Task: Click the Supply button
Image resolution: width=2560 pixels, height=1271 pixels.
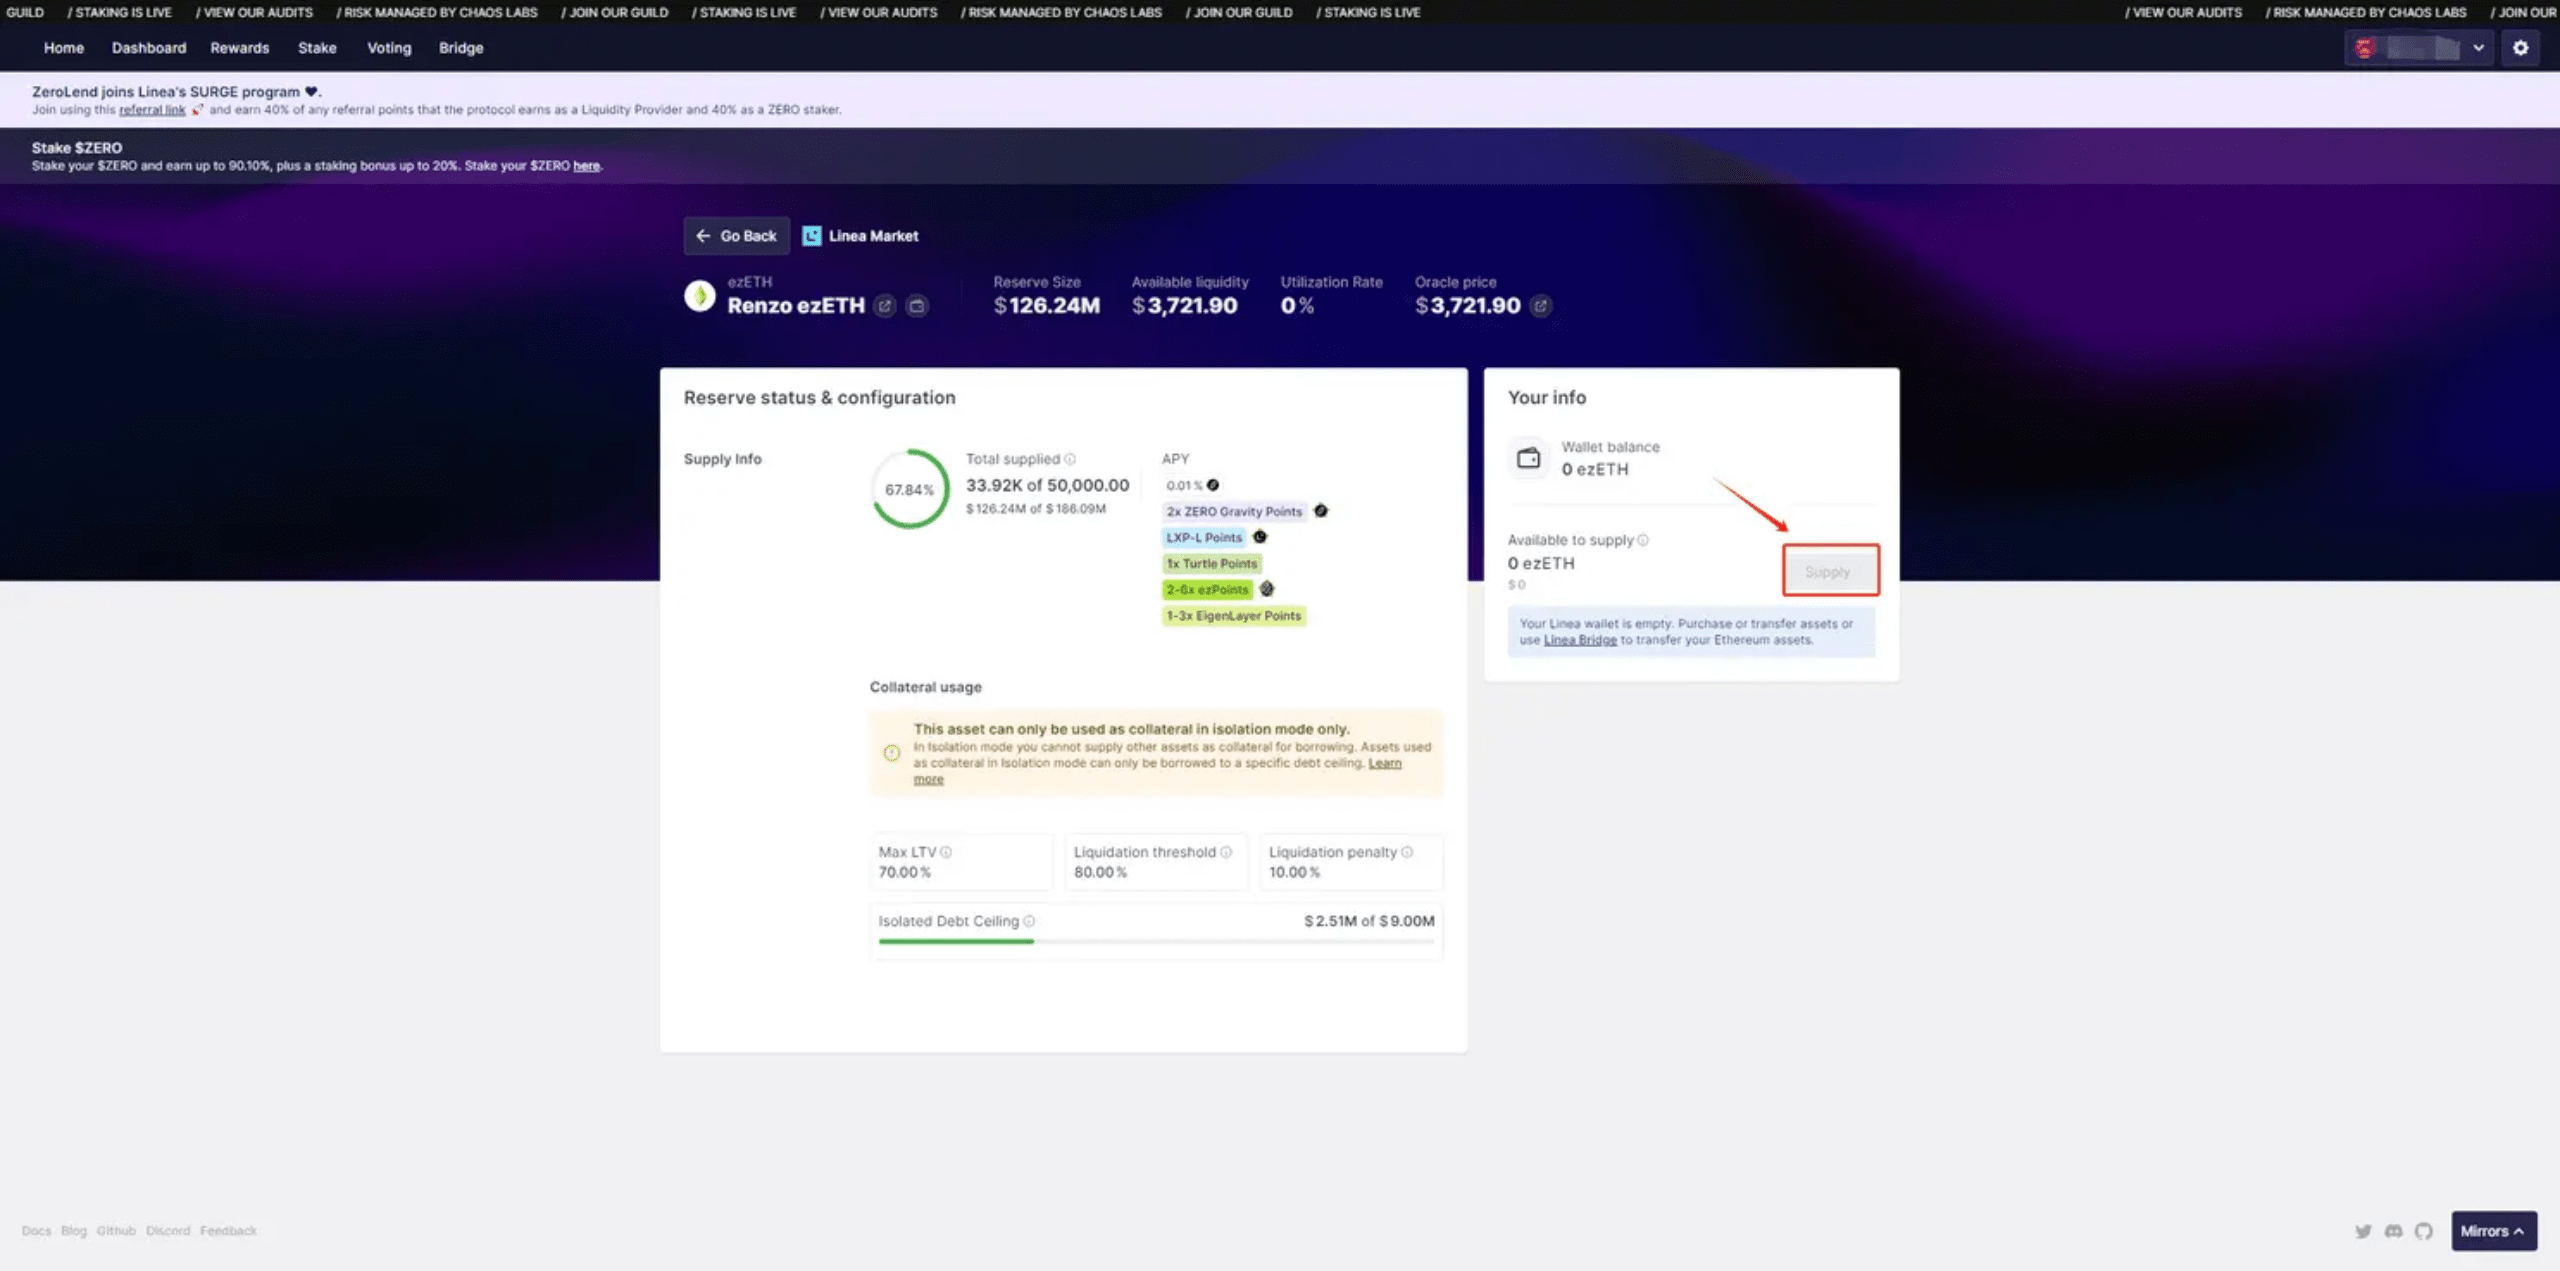Action: tap(1829, 571)
